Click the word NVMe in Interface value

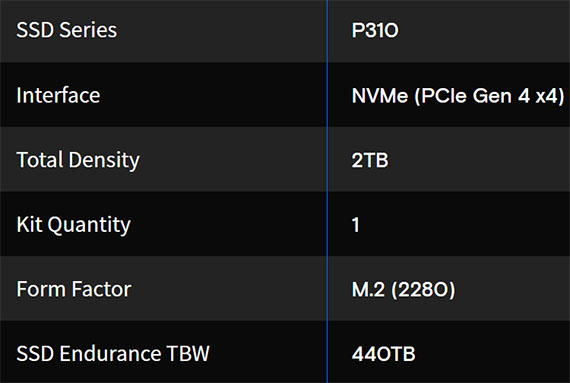(x=380, y=96)
